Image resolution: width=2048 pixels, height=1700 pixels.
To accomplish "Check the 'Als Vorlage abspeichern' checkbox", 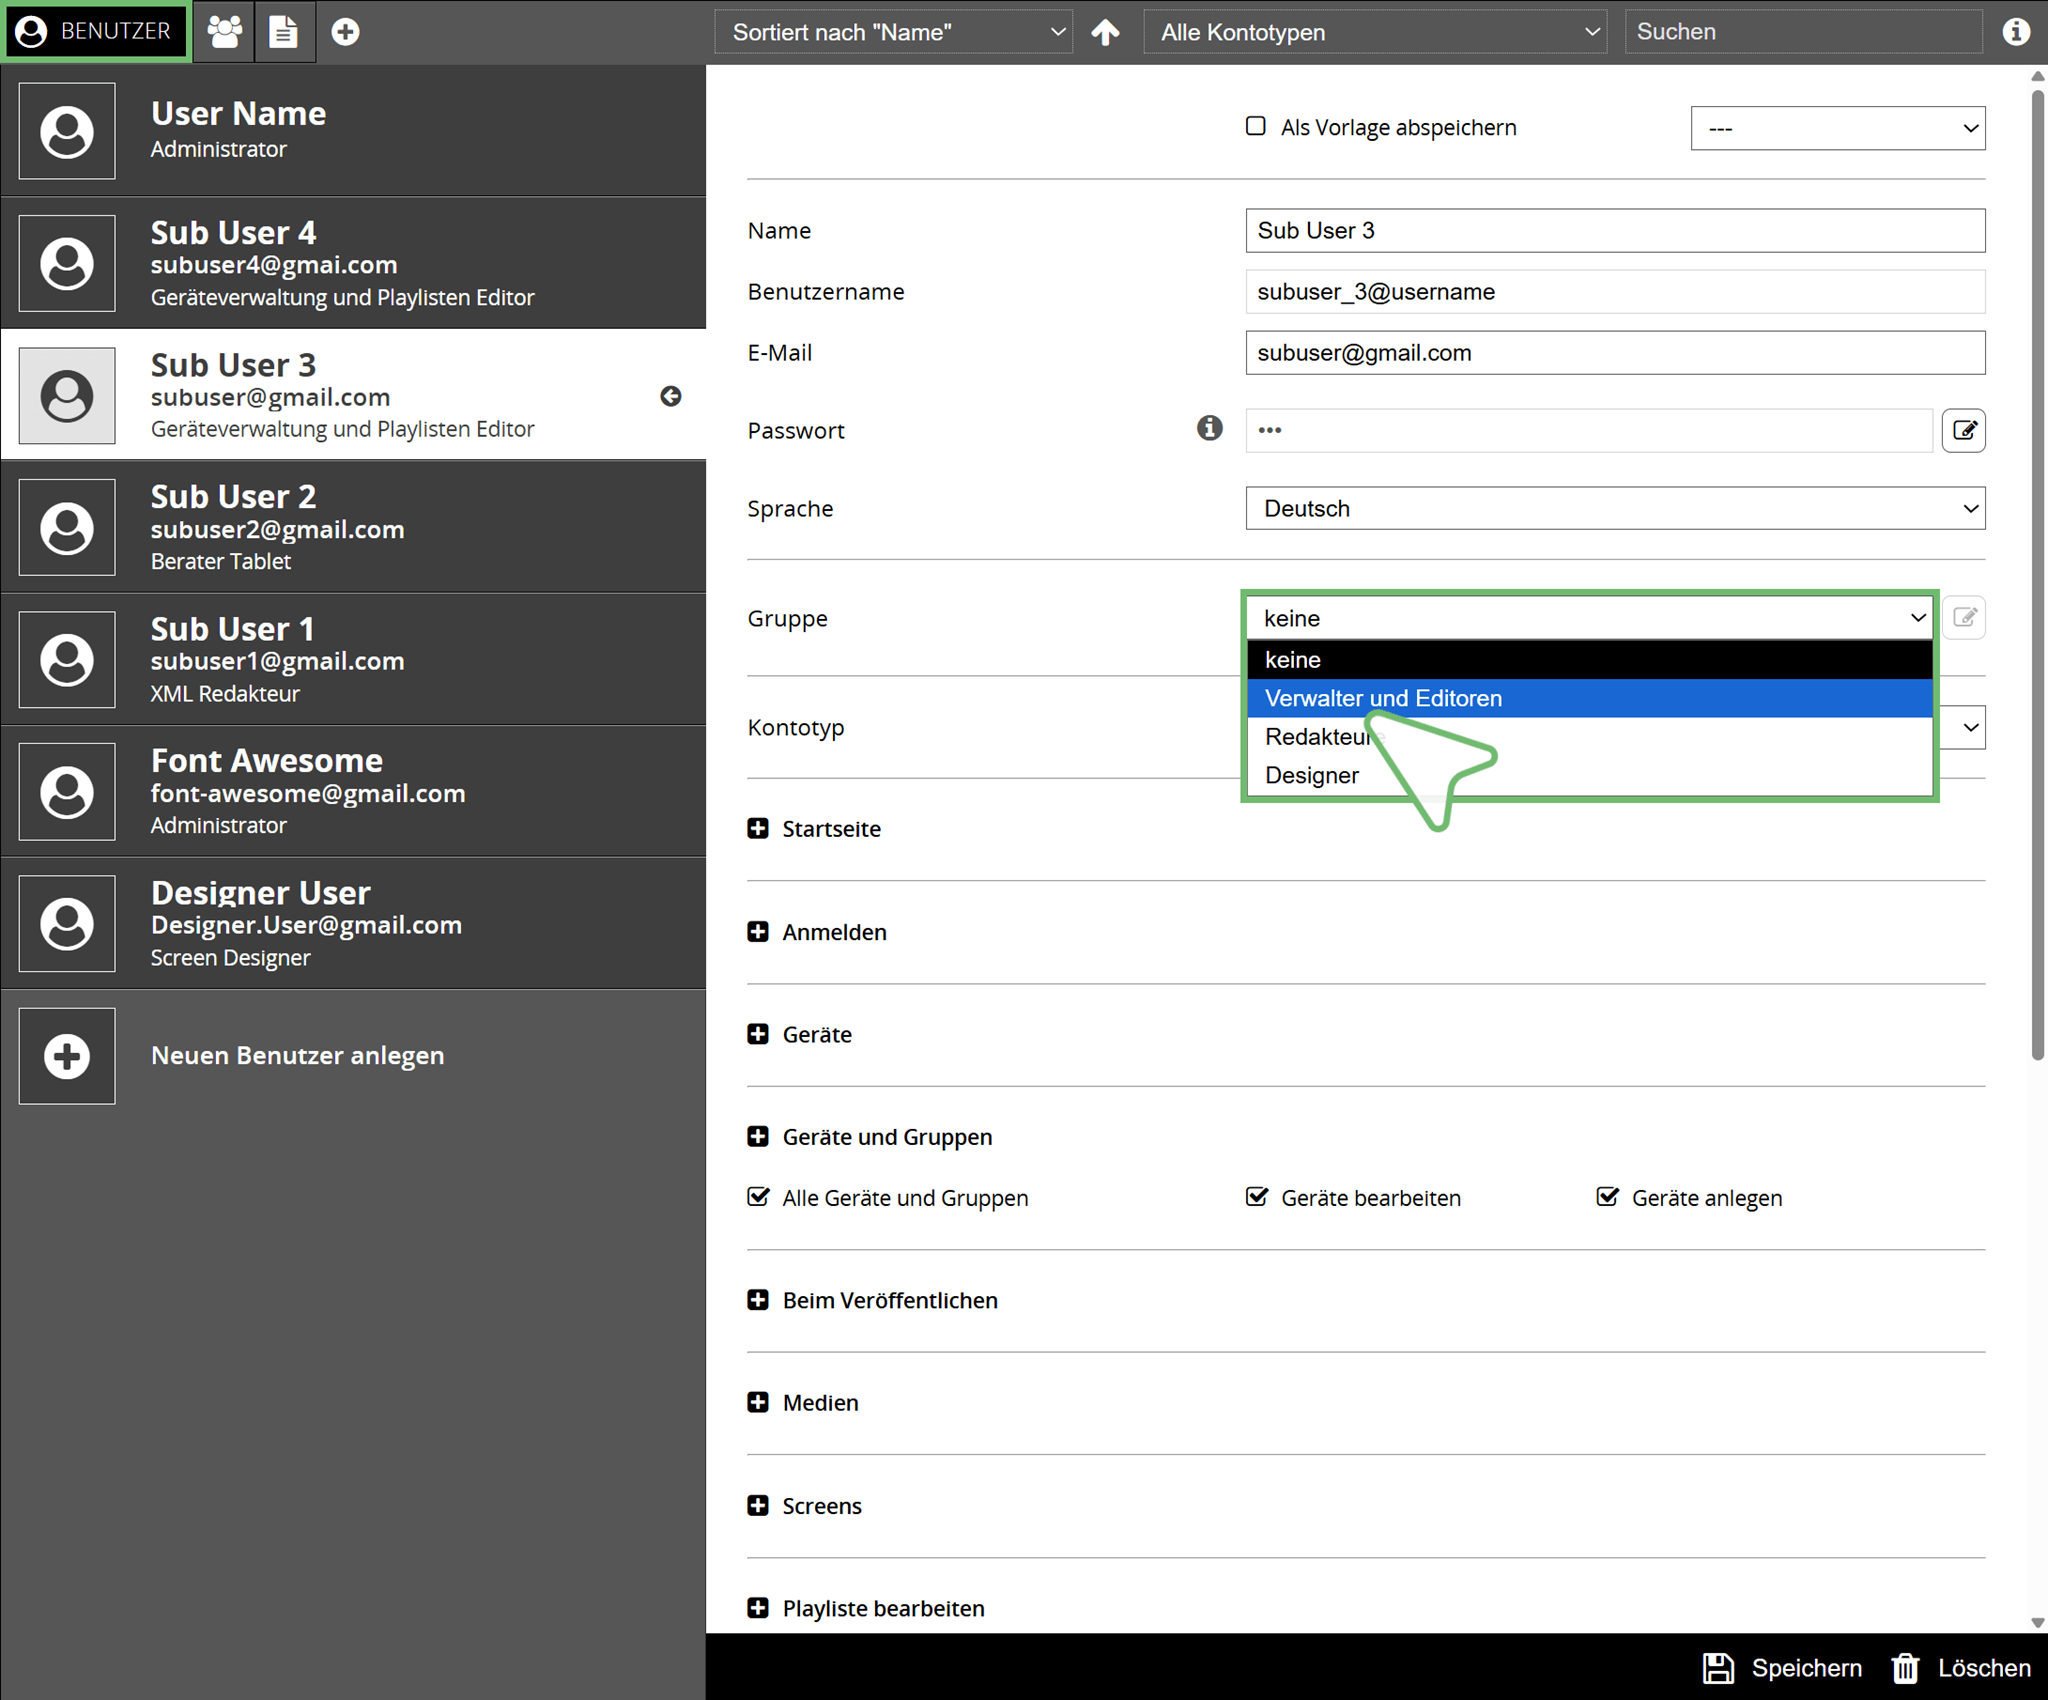I will (x=1256, y=127).
